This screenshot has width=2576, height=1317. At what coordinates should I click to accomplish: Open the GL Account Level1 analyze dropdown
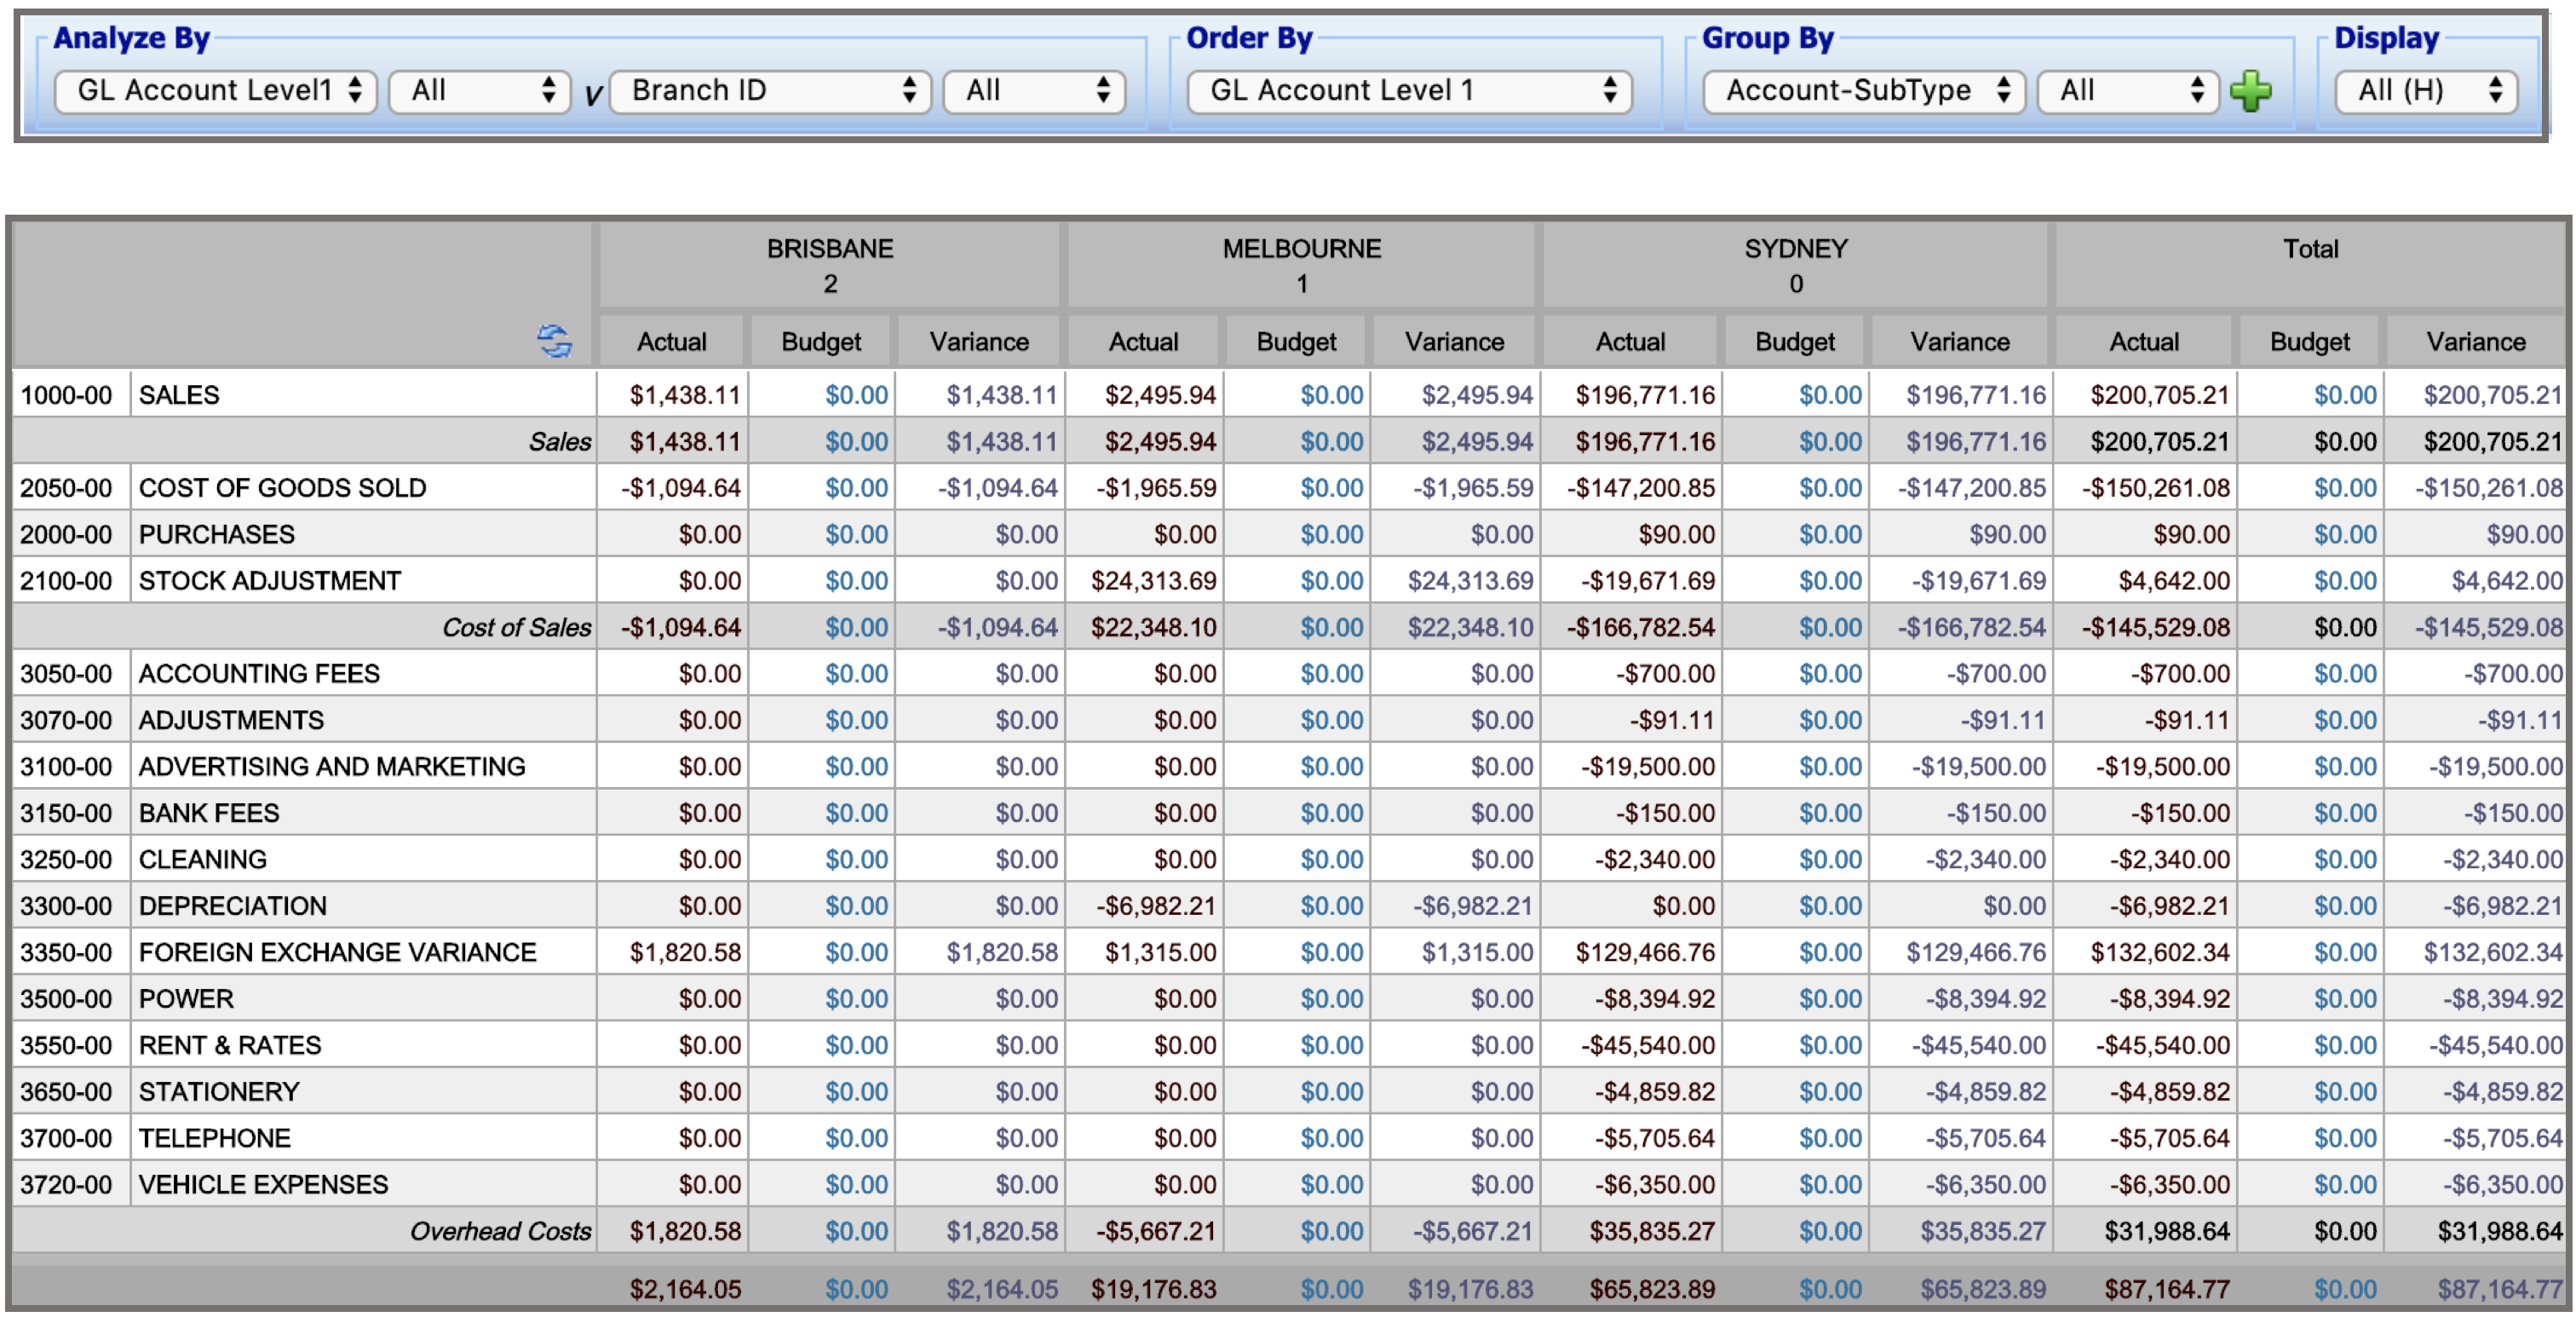tap(215, 91)
